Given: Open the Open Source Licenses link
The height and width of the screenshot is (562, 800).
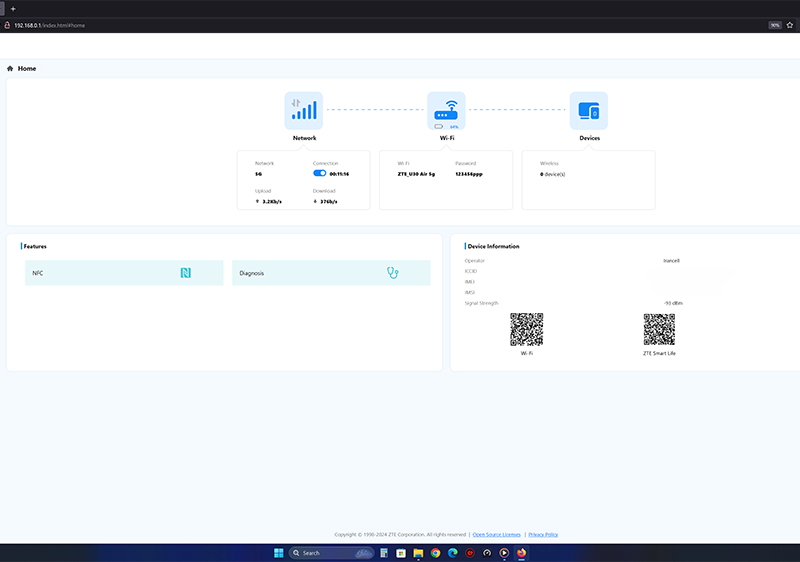Looking at the screenshot, I should tap(496, 534).
